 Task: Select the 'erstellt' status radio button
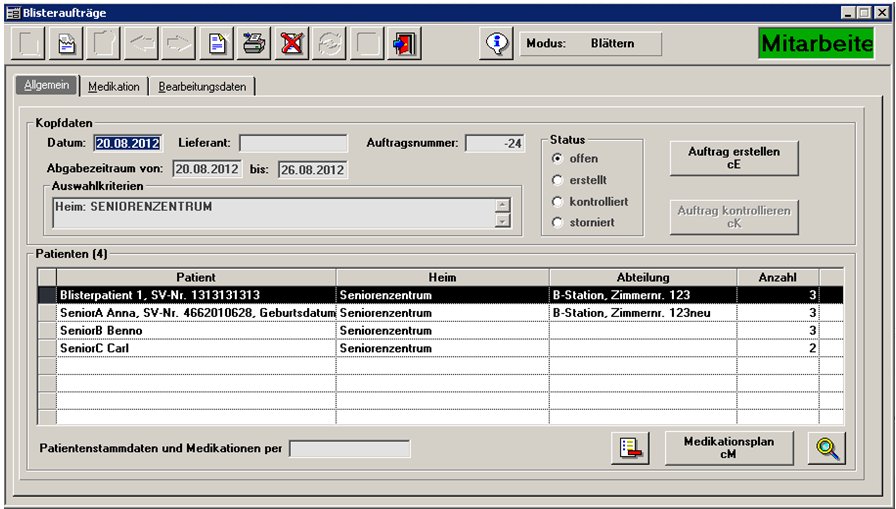click(558, 180)
